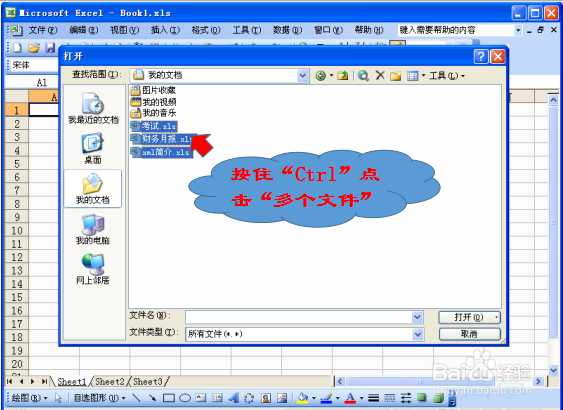Create a new folder in the Open dialog
563x410 pixels.
396,76
